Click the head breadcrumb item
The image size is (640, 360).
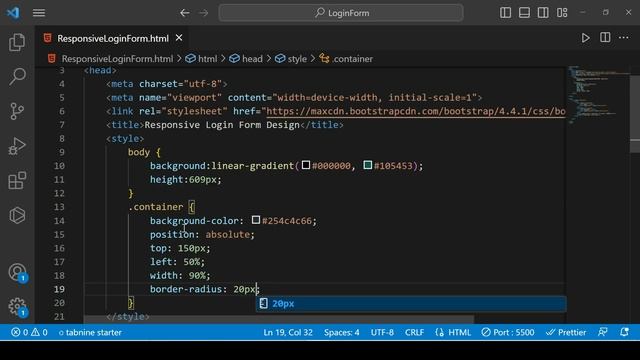[252, 59]
